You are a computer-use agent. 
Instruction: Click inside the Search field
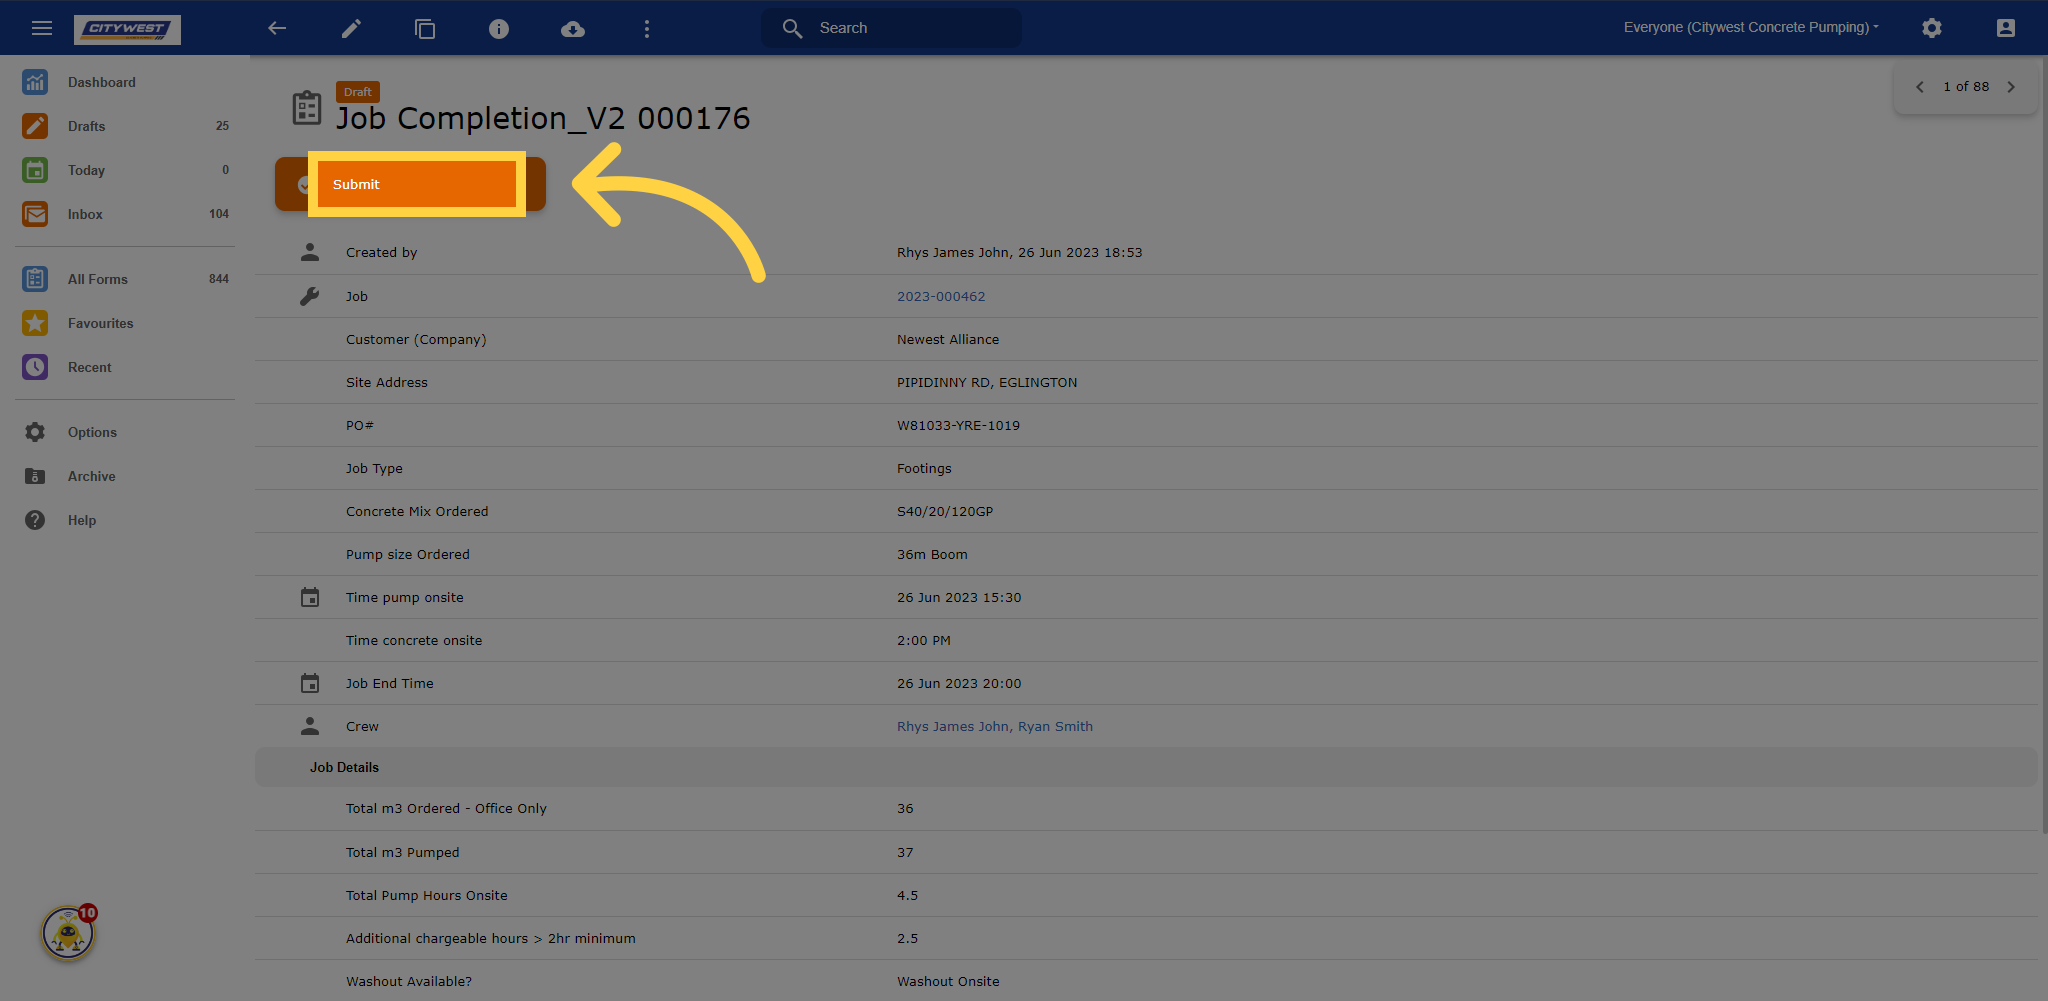(890, 27)
